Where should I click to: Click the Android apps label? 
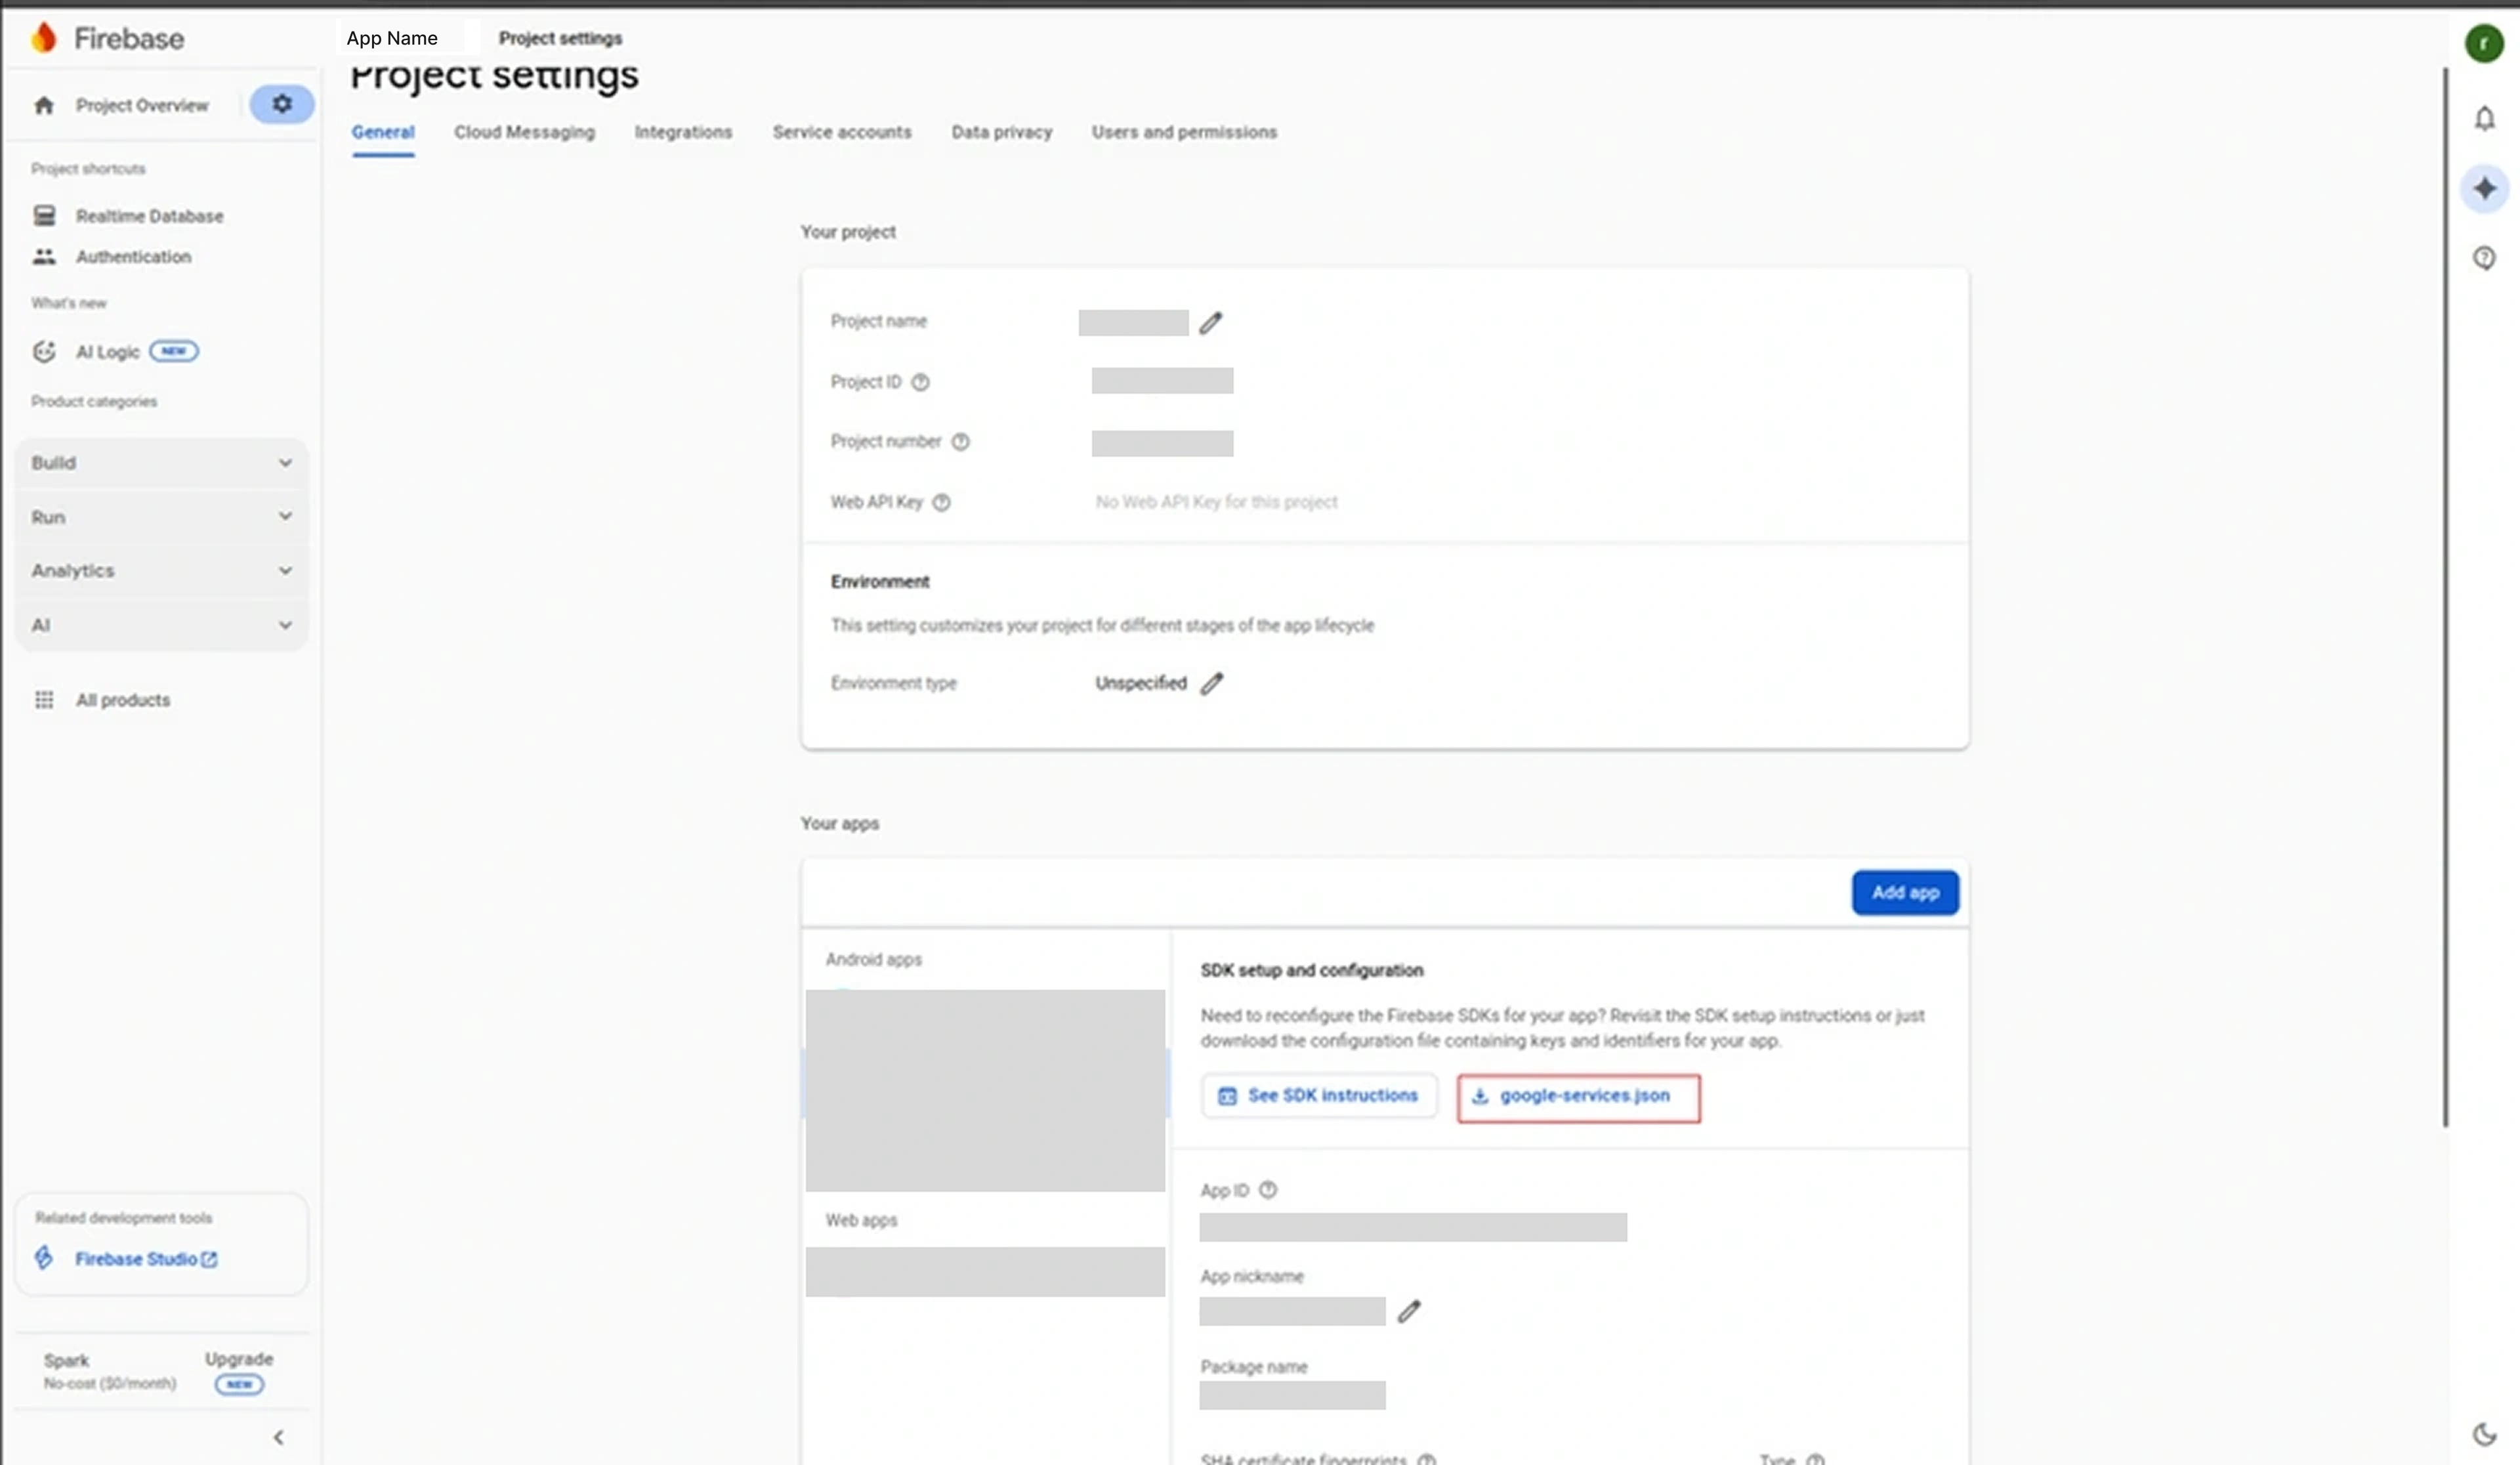(873, 960)
